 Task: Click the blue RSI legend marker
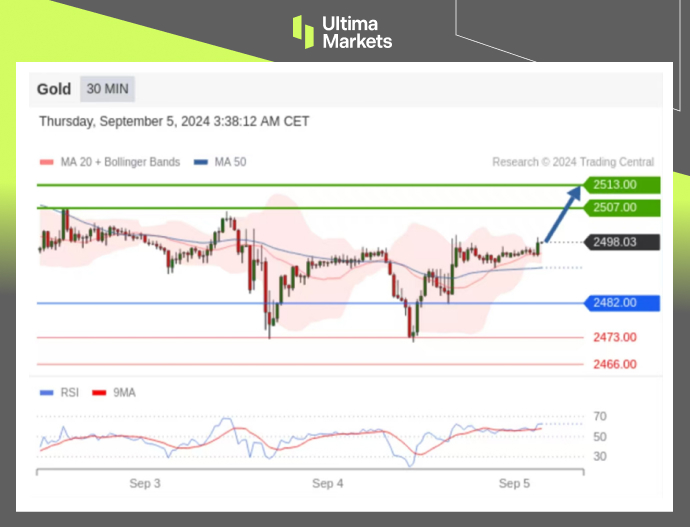point(46,393)
